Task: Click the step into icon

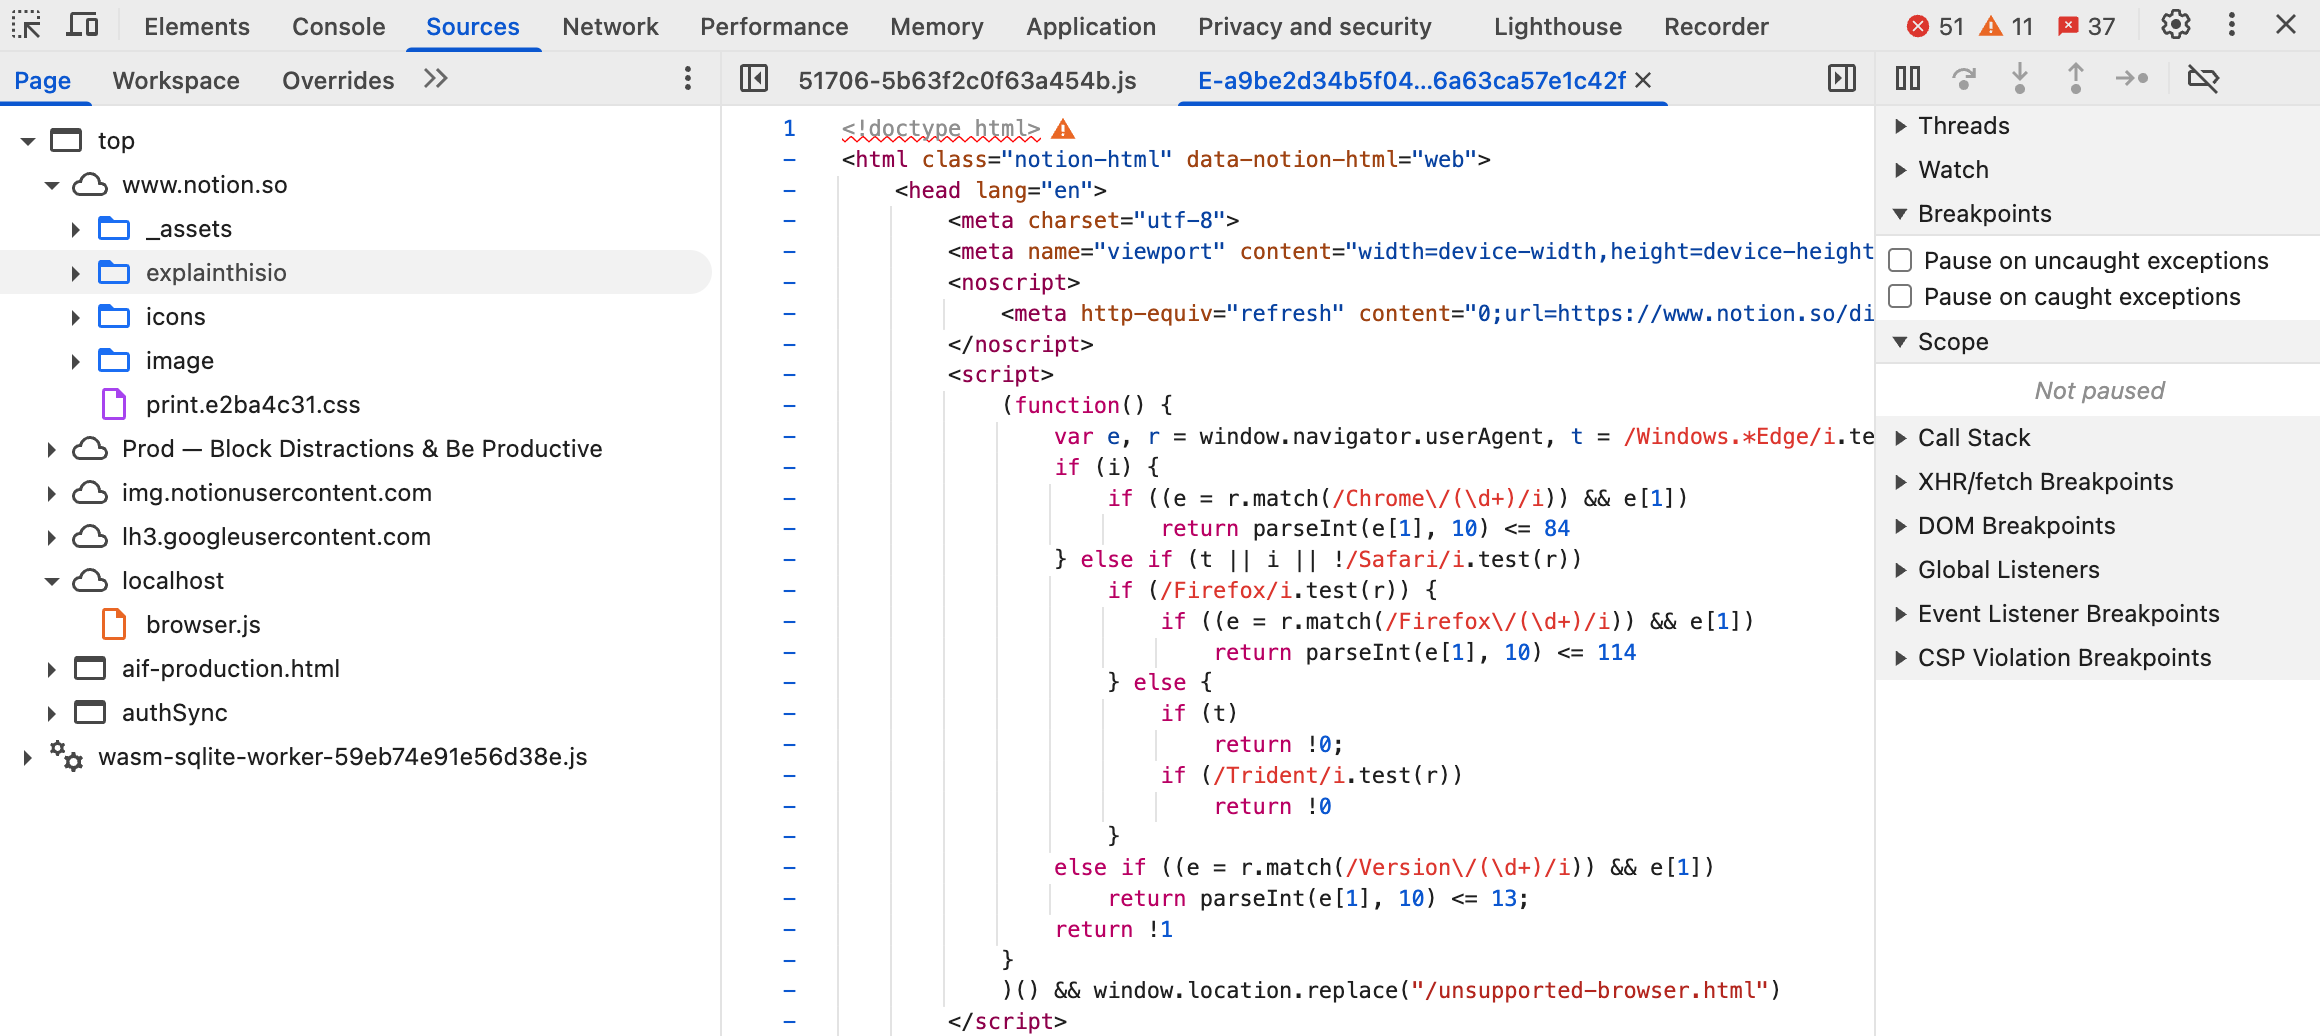Action: point(2019,78)
